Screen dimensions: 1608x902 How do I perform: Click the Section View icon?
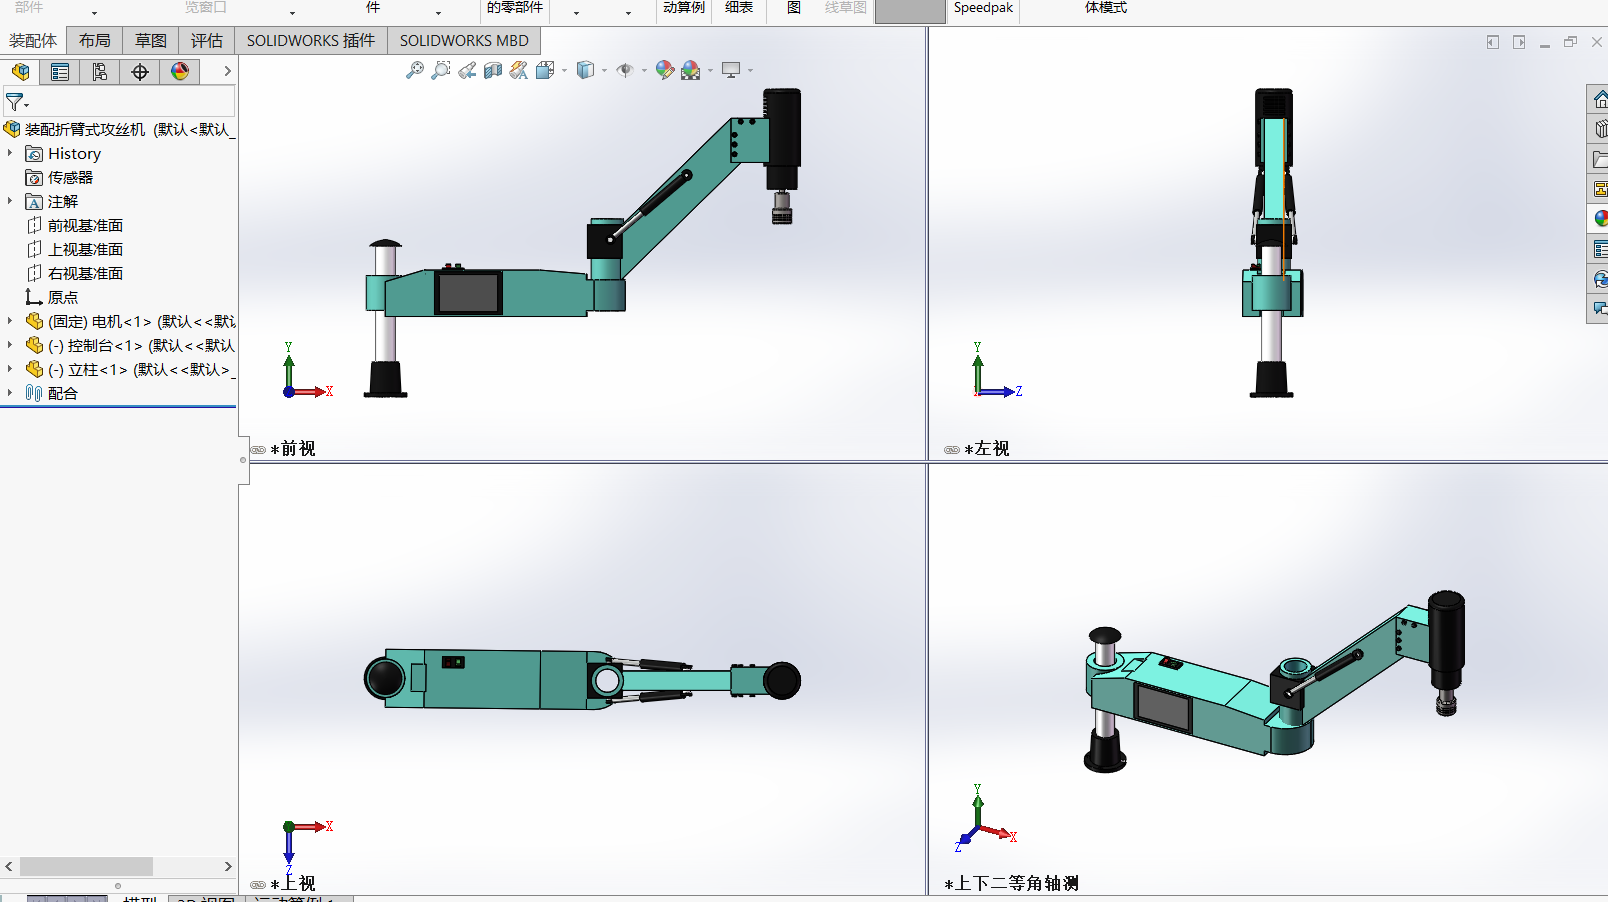(493, 70)
